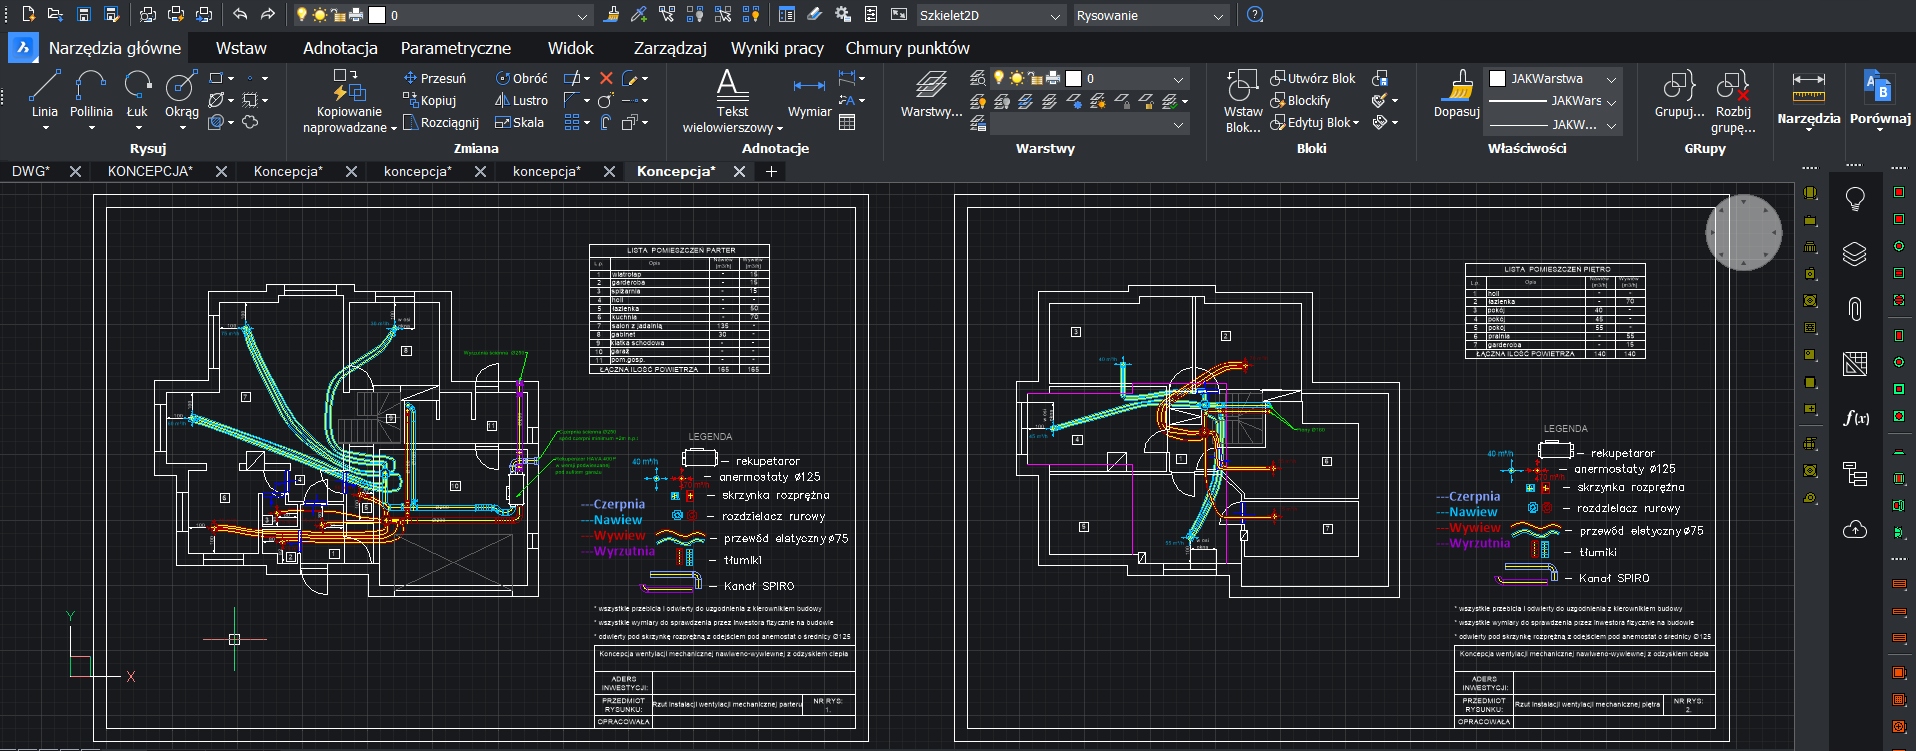Click the Utwórz Blok button
1916x751 pixels.
(x=1312, y=78)
